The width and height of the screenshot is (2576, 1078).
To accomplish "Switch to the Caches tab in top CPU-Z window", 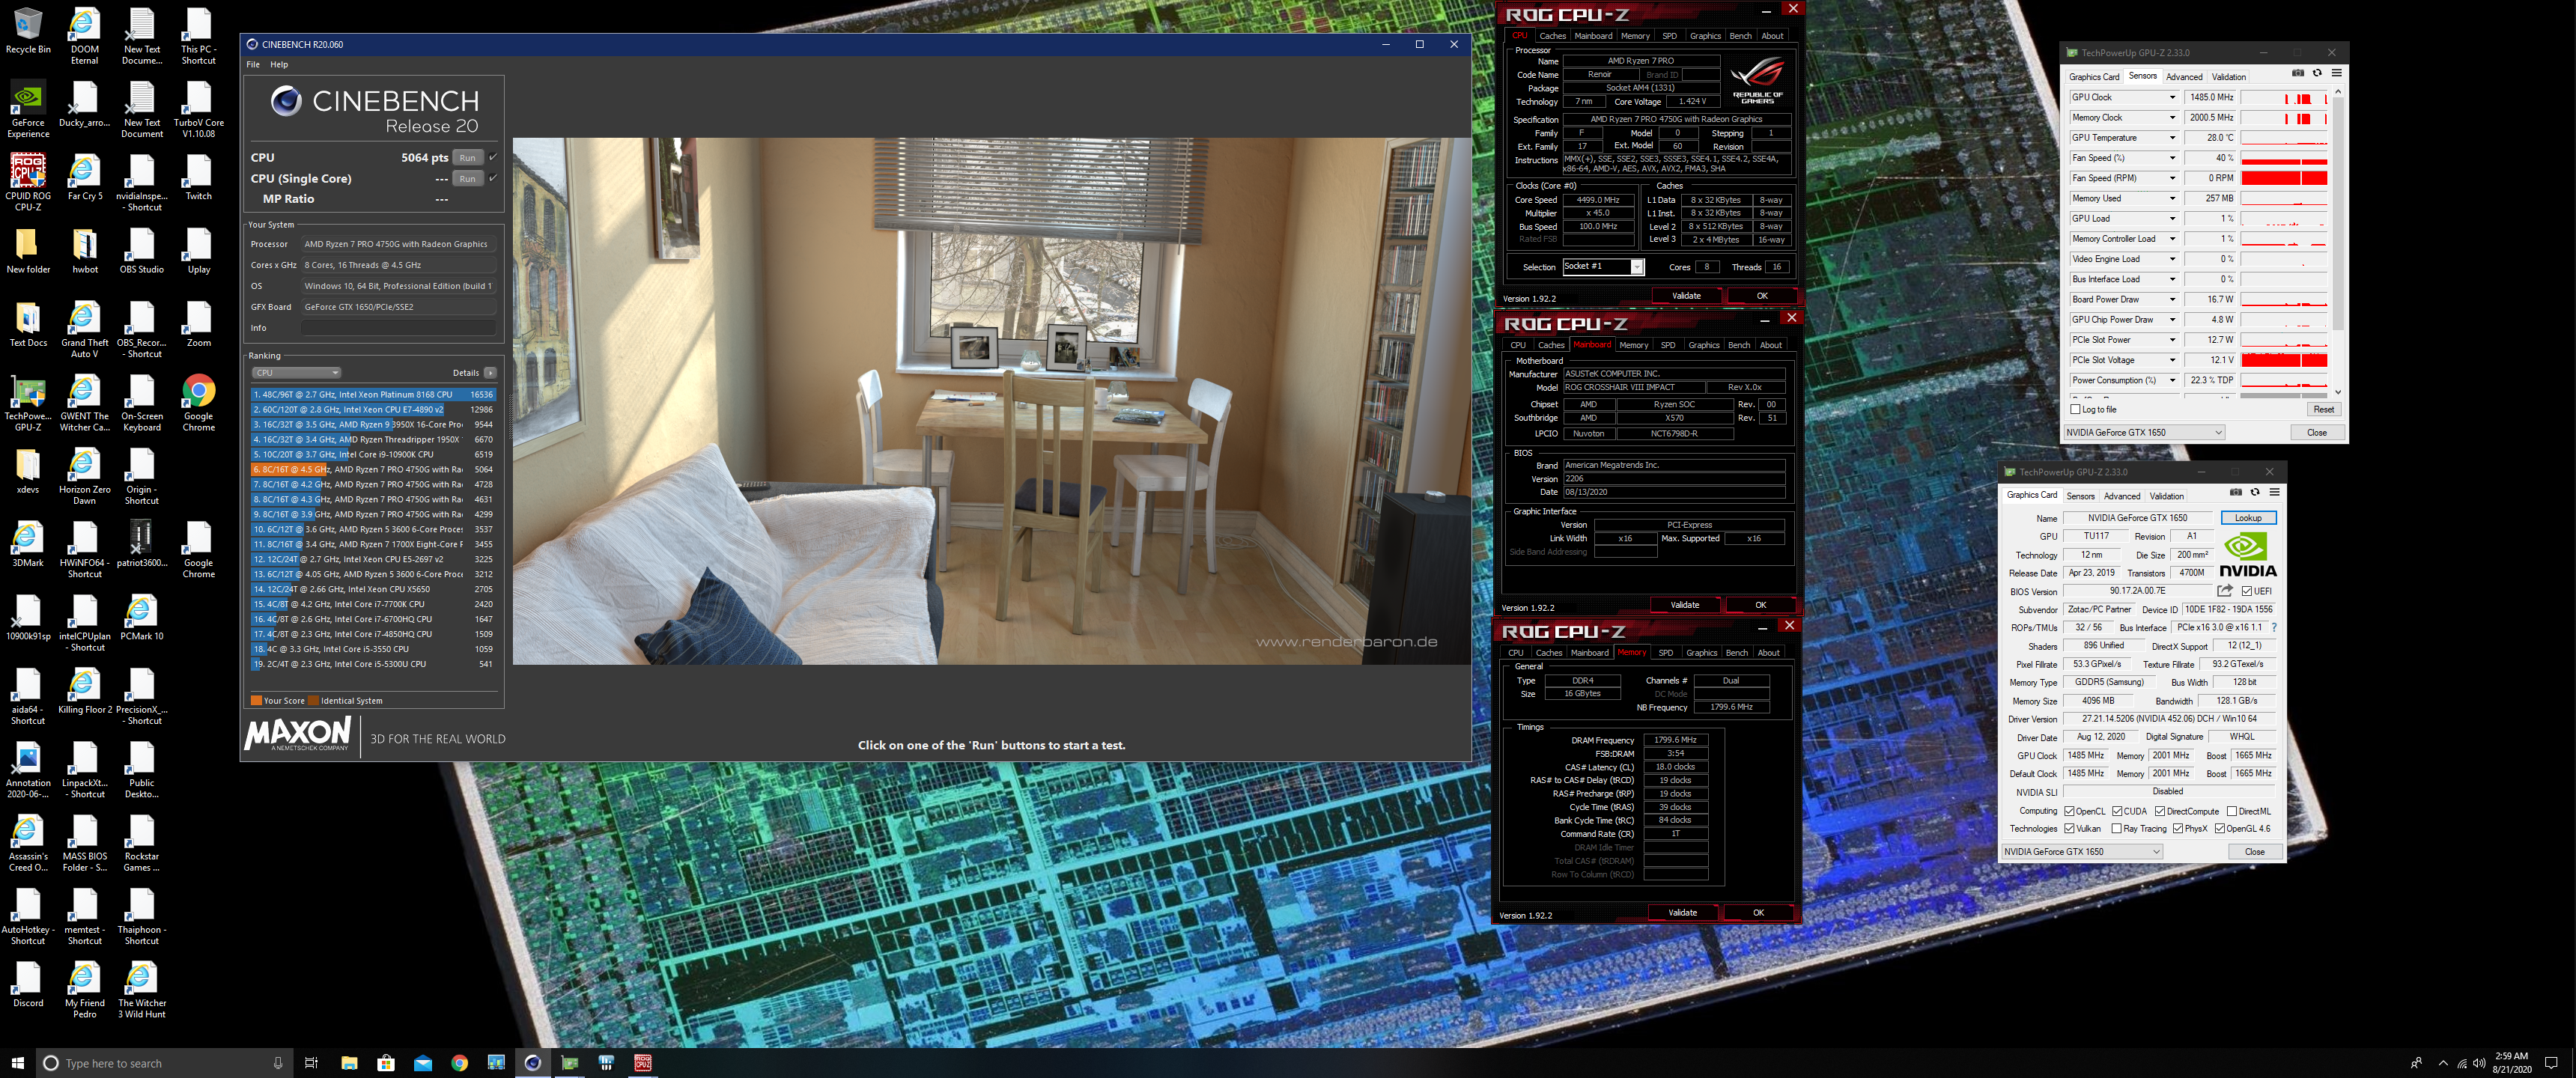I will pos(1552,36).
